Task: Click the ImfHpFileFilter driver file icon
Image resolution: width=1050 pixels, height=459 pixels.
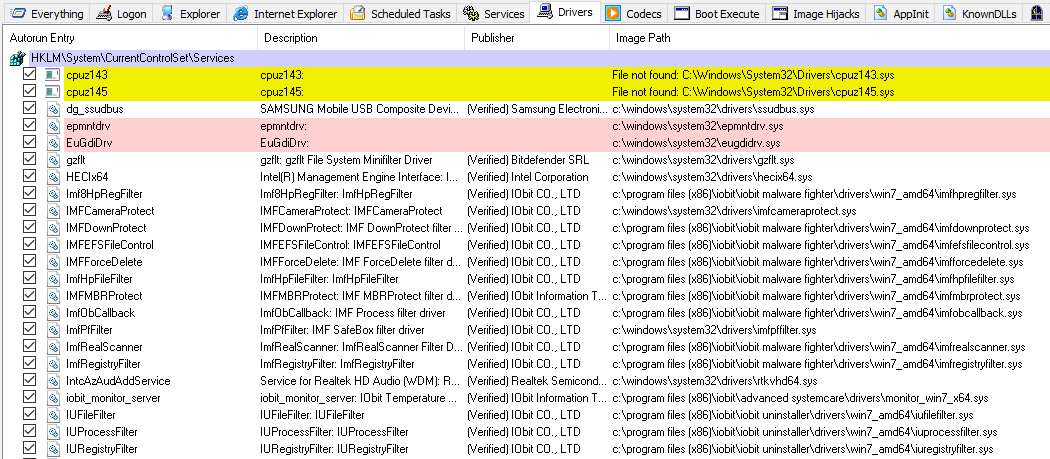Action: [53, 279]
